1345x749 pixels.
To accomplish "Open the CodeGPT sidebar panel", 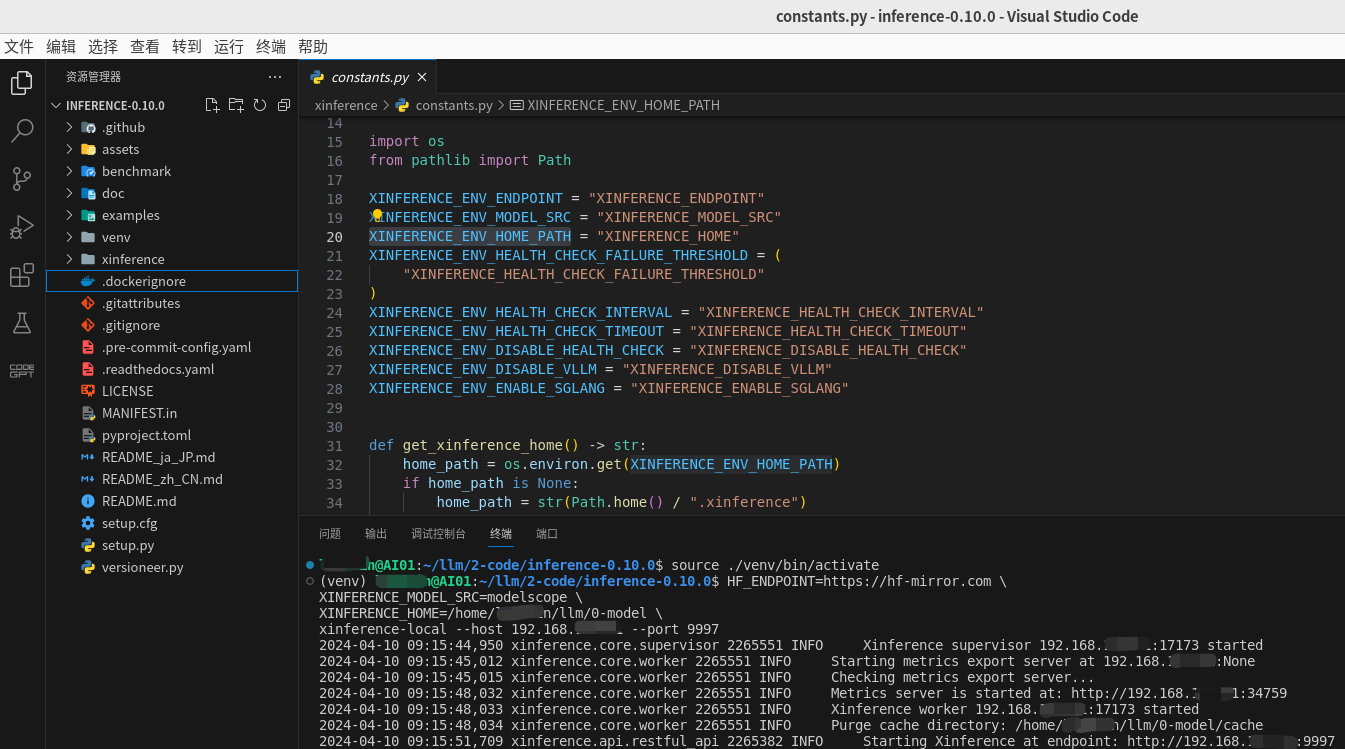I will [x=22, y=371].
